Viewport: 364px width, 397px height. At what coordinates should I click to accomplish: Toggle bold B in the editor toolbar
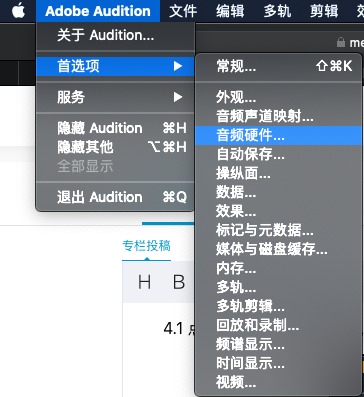179,282
